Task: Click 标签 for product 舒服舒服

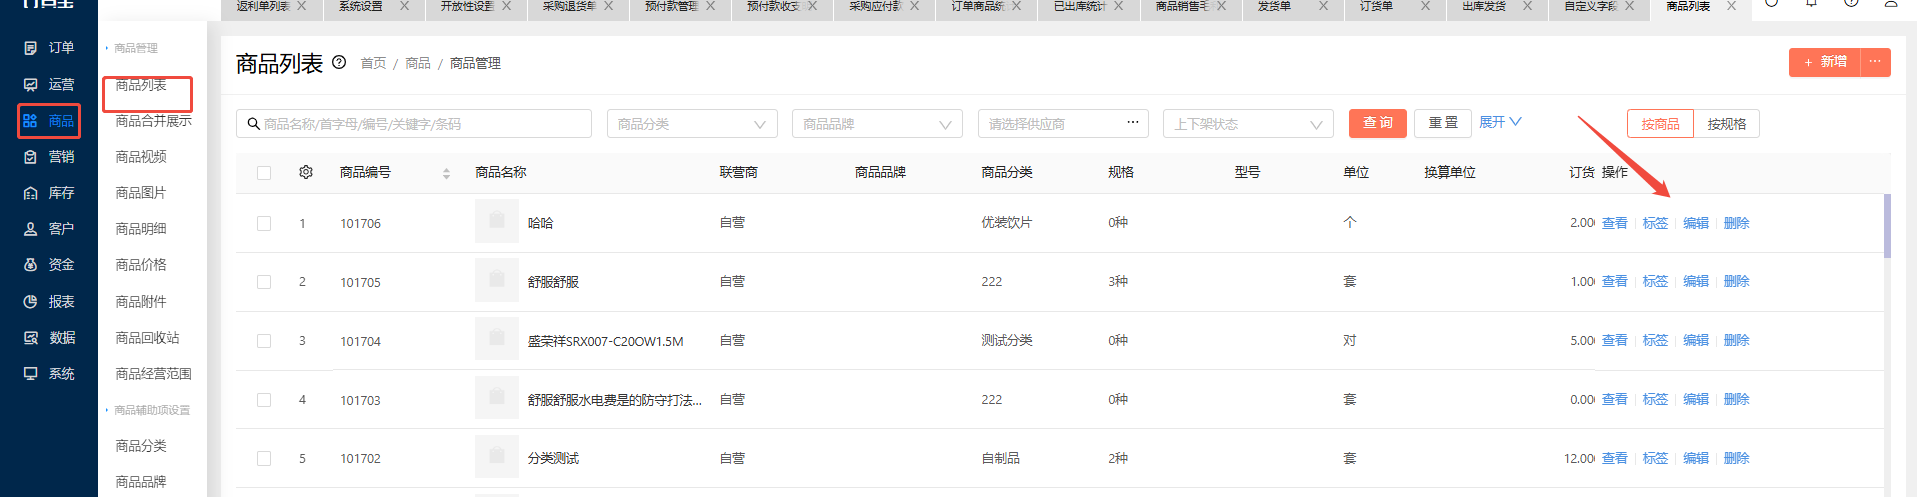Action: (x=1655, y=282)
